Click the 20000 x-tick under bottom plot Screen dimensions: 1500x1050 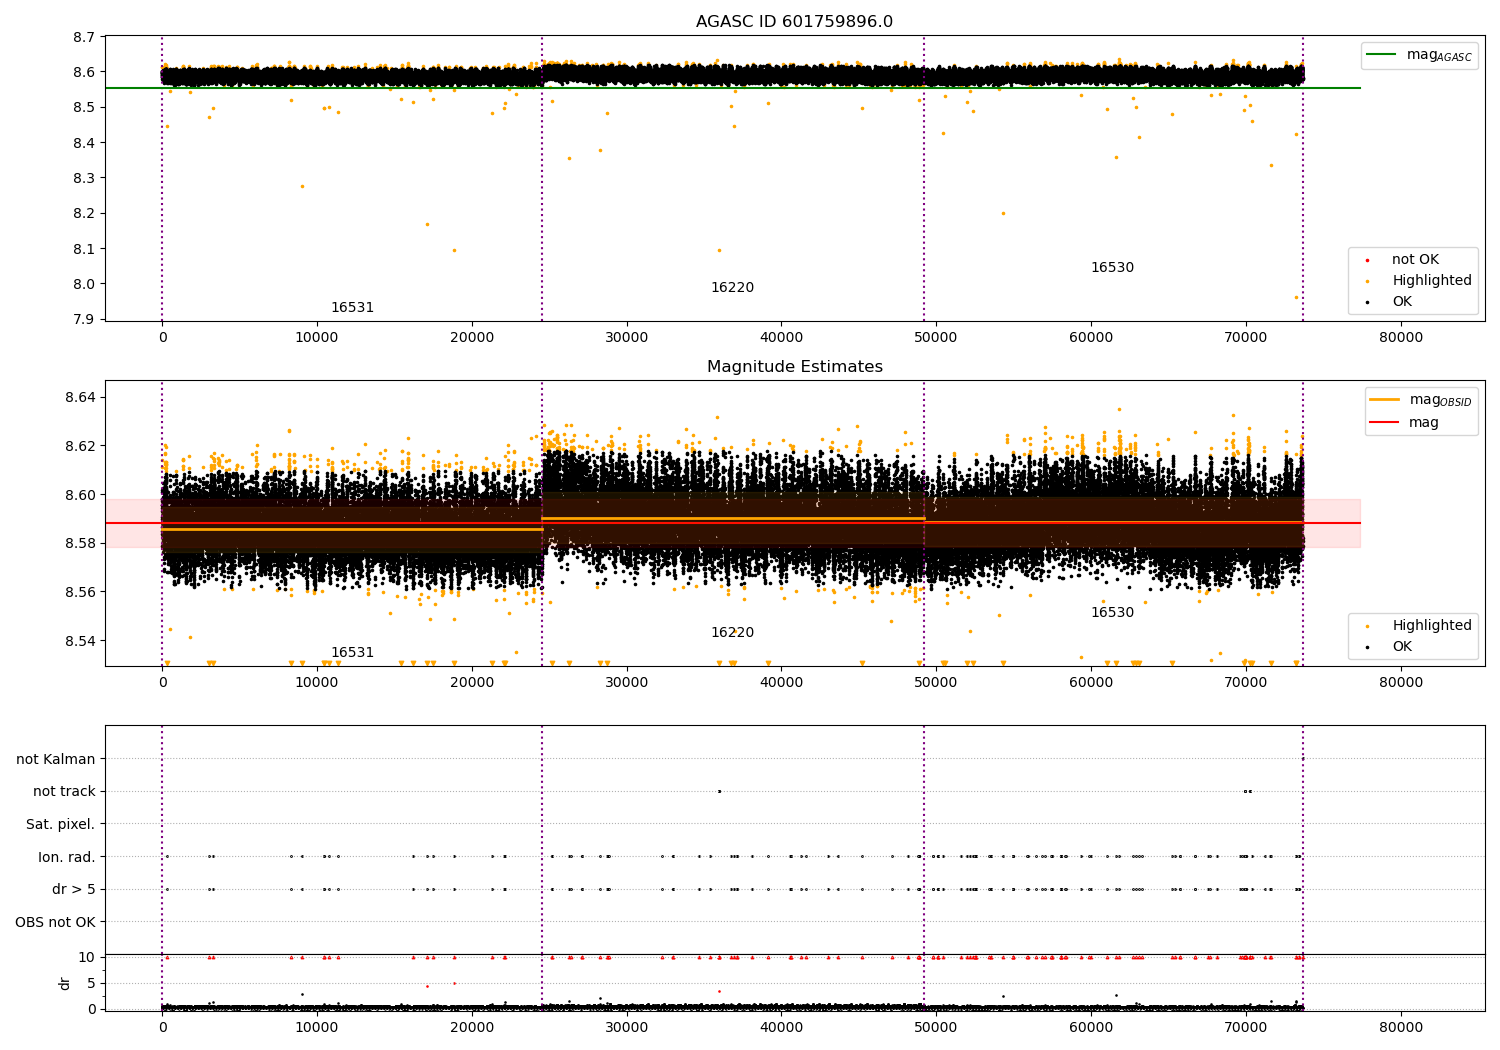[472, 1027]
